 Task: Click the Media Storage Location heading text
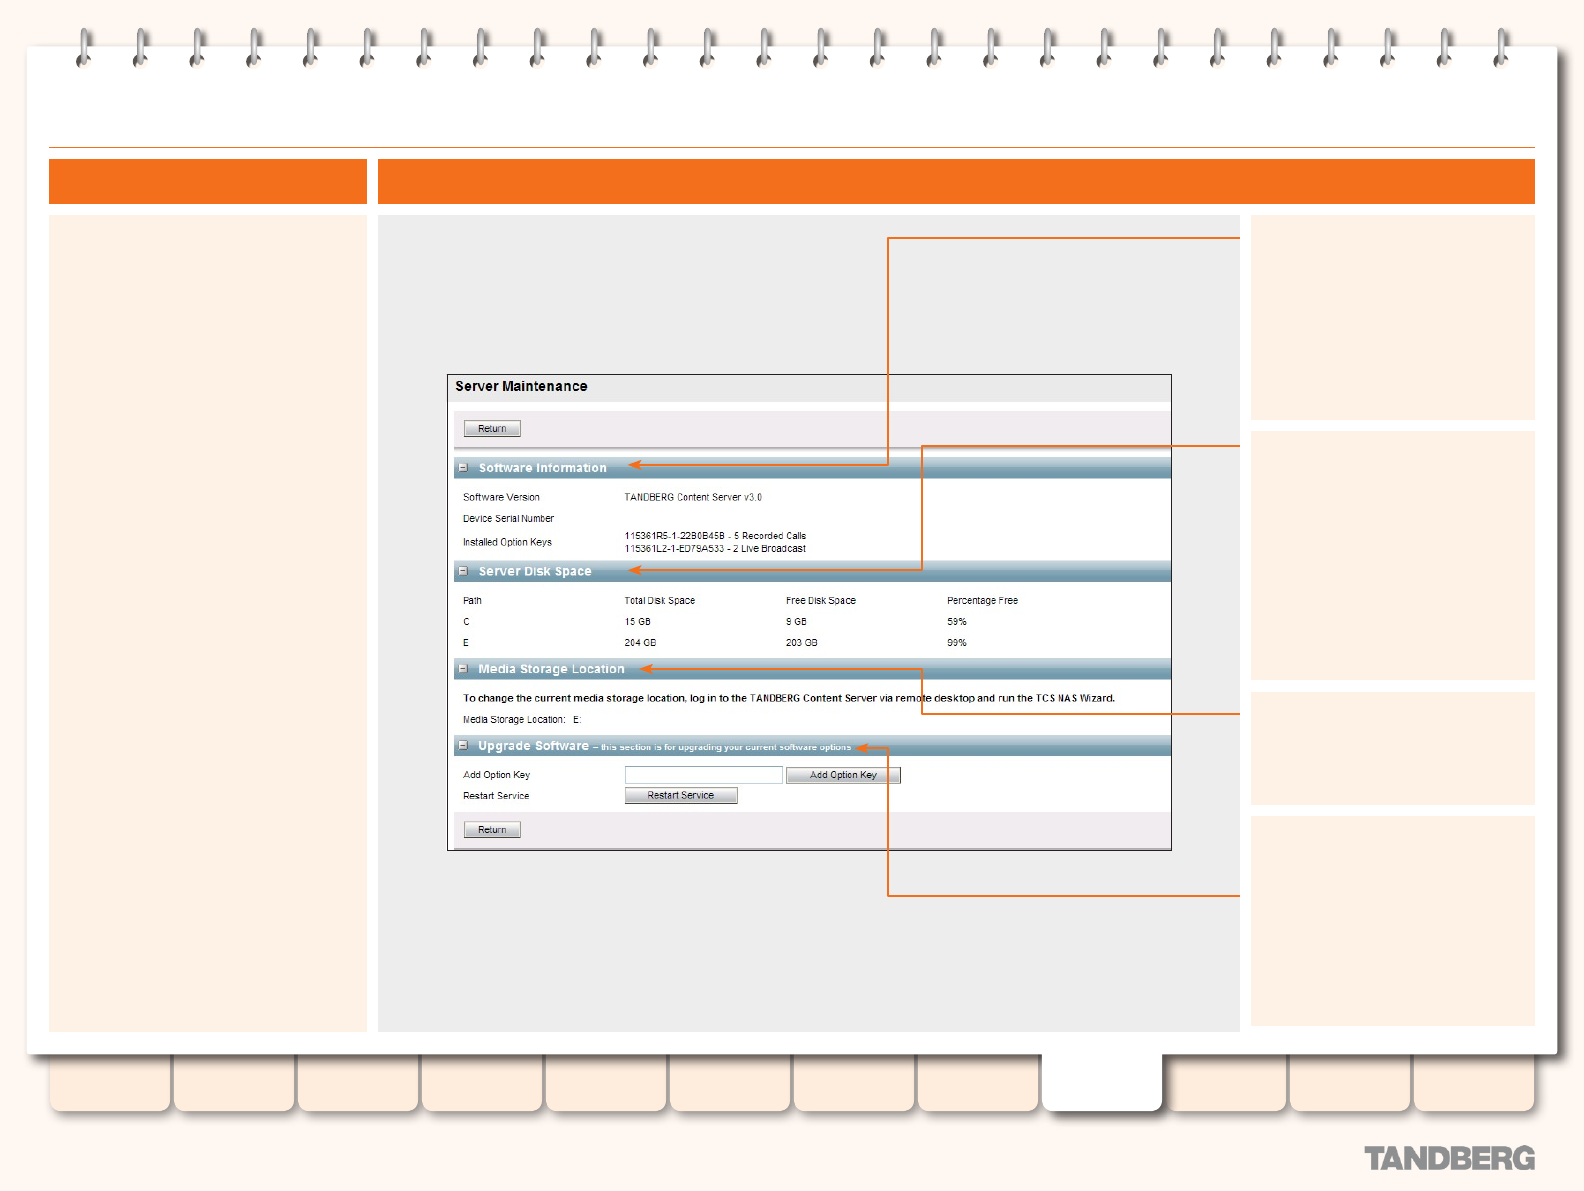551,669
